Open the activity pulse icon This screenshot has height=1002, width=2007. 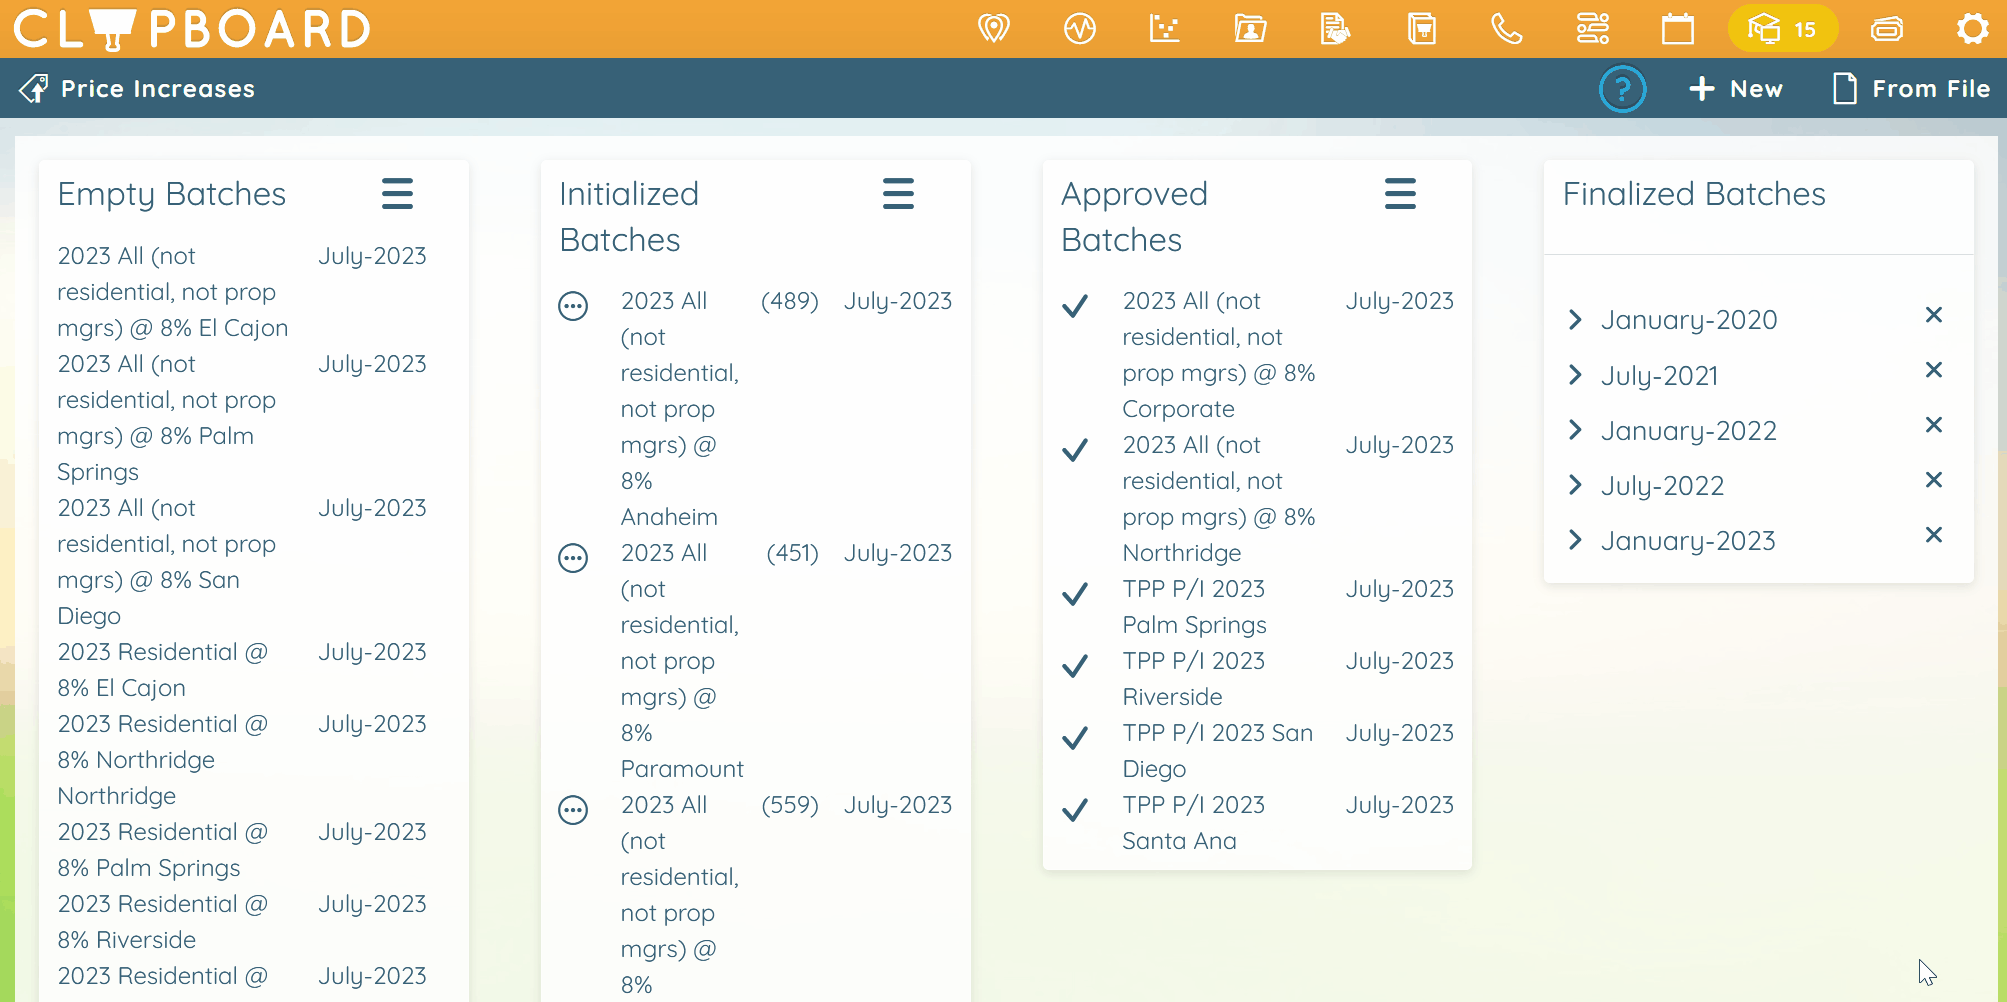pos(1079,28)
